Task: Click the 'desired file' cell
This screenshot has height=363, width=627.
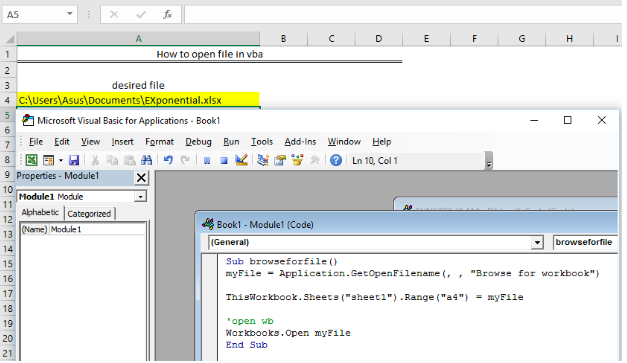Action: coord(138,85)
